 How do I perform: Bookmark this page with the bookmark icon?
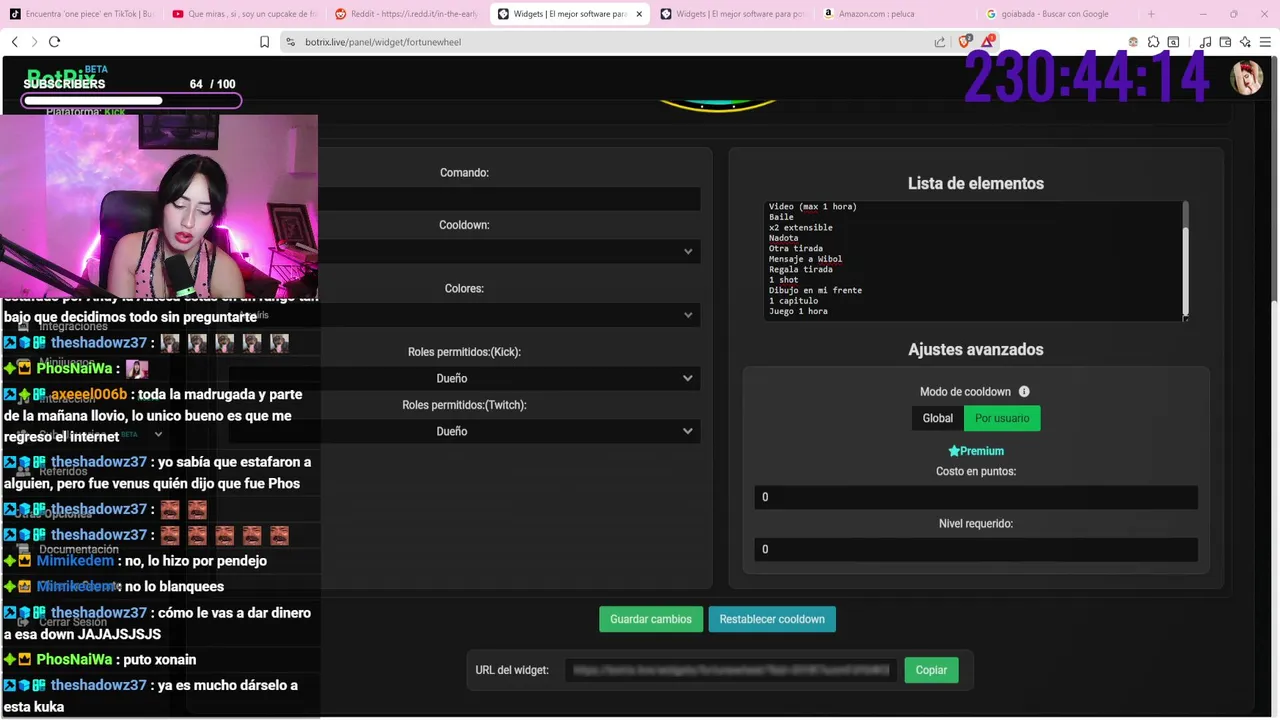point(264,42)
